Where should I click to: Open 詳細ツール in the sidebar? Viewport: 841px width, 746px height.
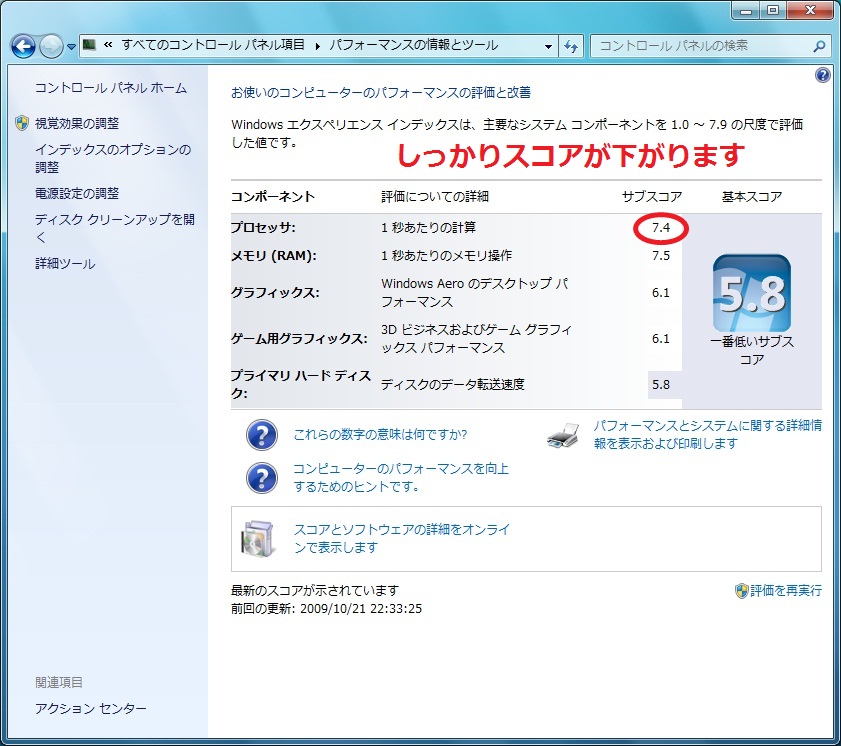pos(65,264)
